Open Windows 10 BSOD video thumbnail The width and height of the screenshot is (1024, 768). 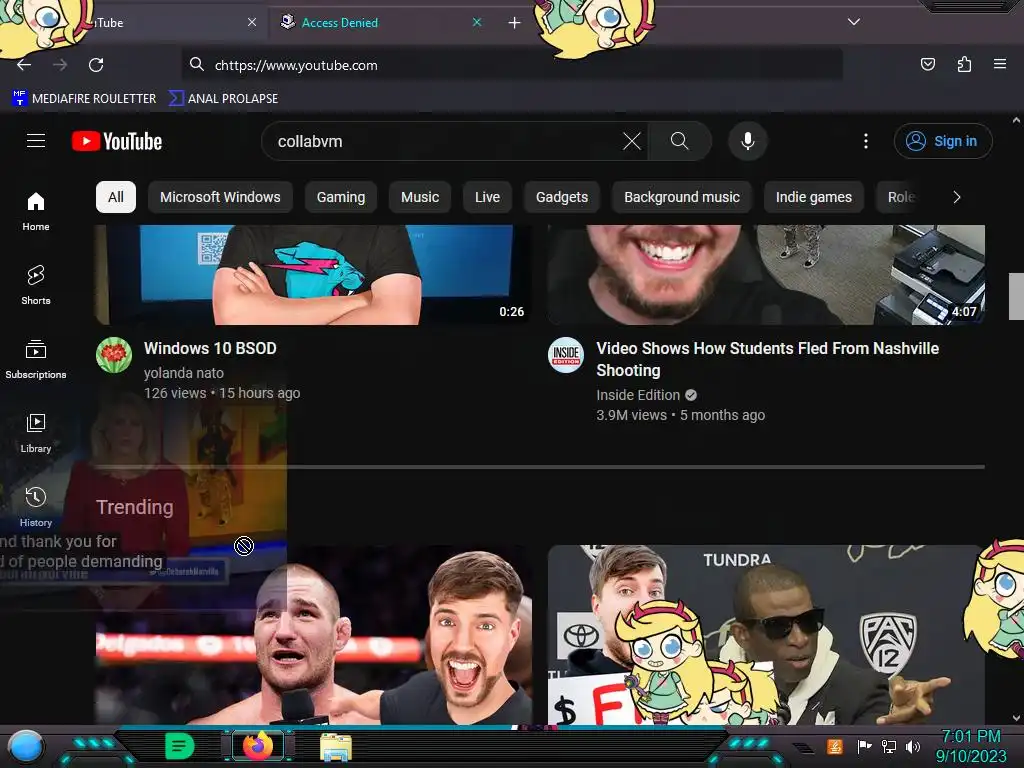313,274
